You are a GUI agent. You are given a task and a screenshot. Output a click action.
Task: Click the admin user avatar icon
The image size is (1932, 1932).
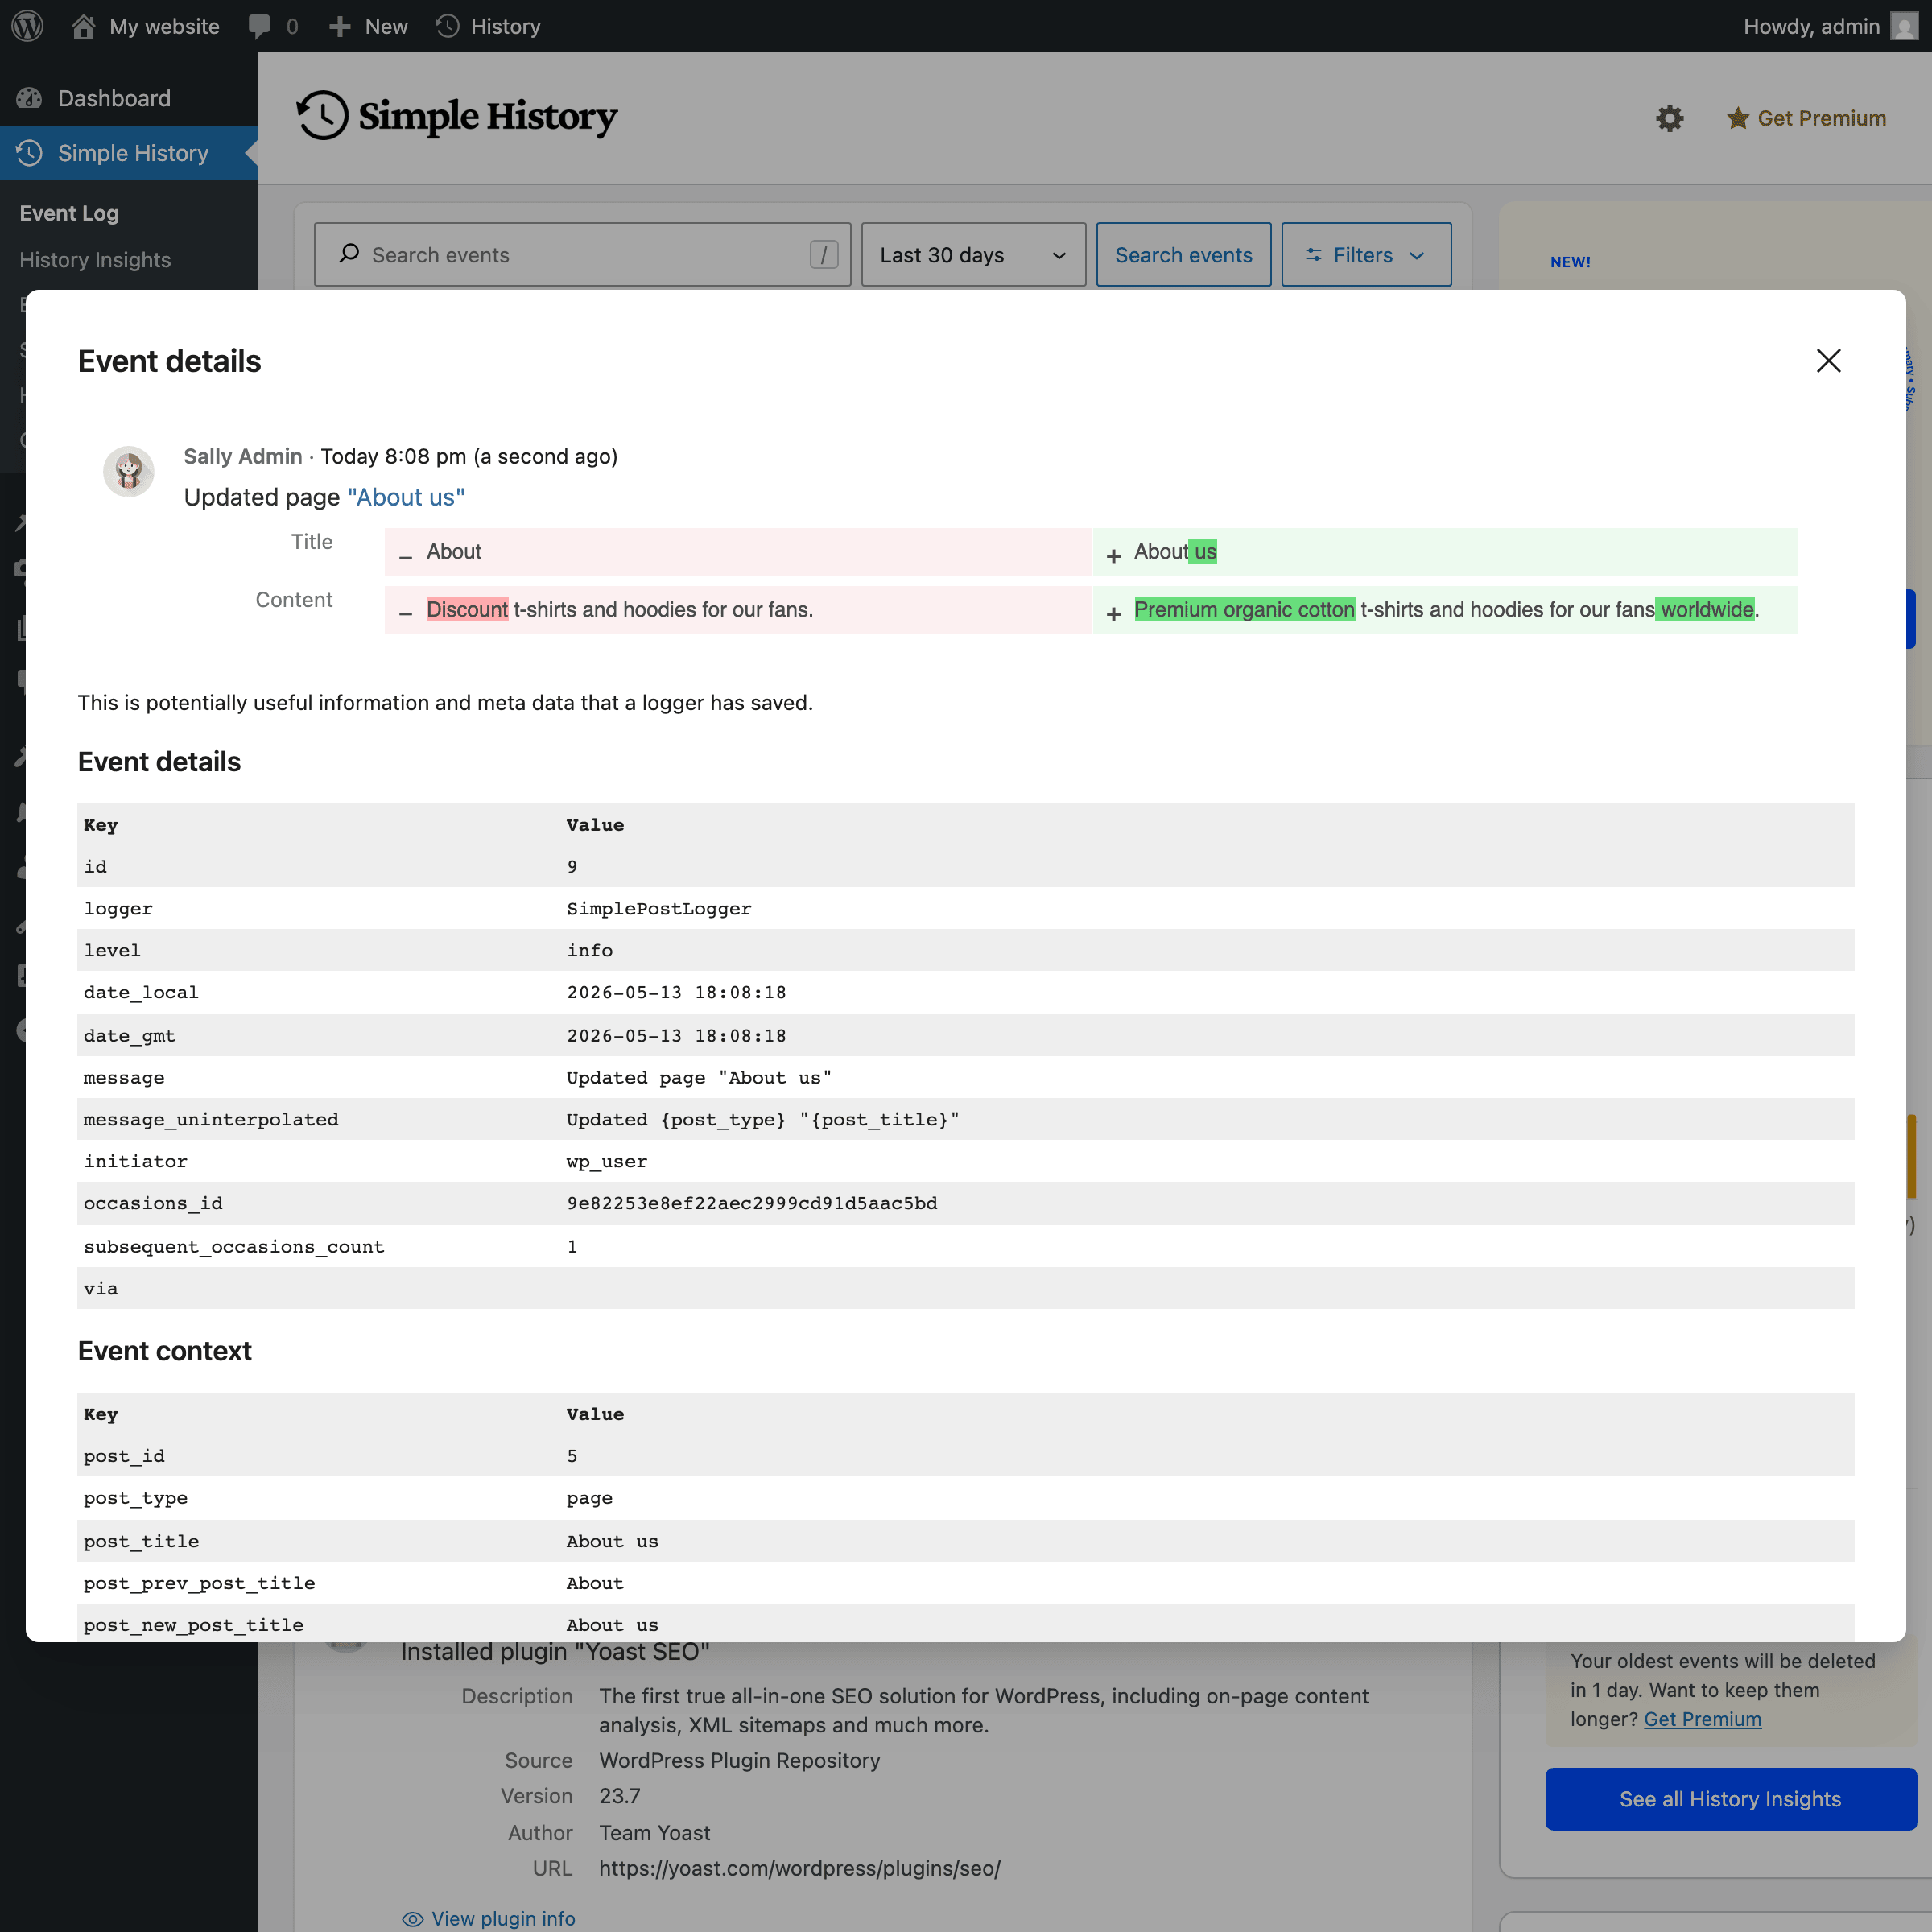point(1904,26)
